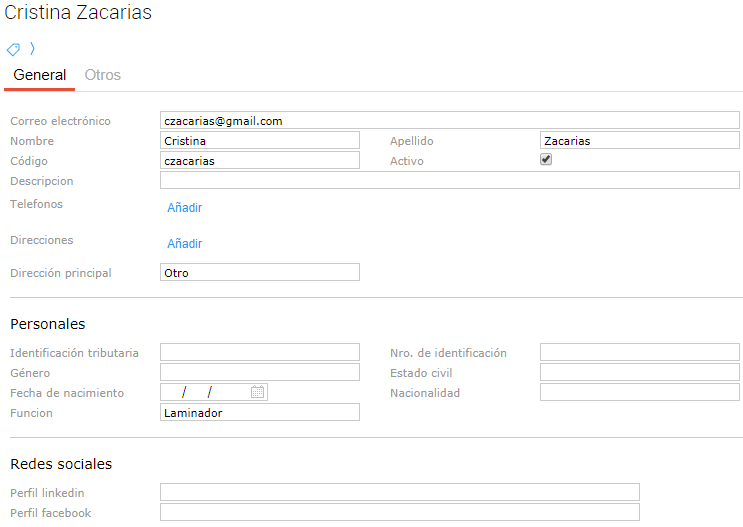Click the tag icon below the name
This screenshot has width=743, height=527.
point(14,49)
